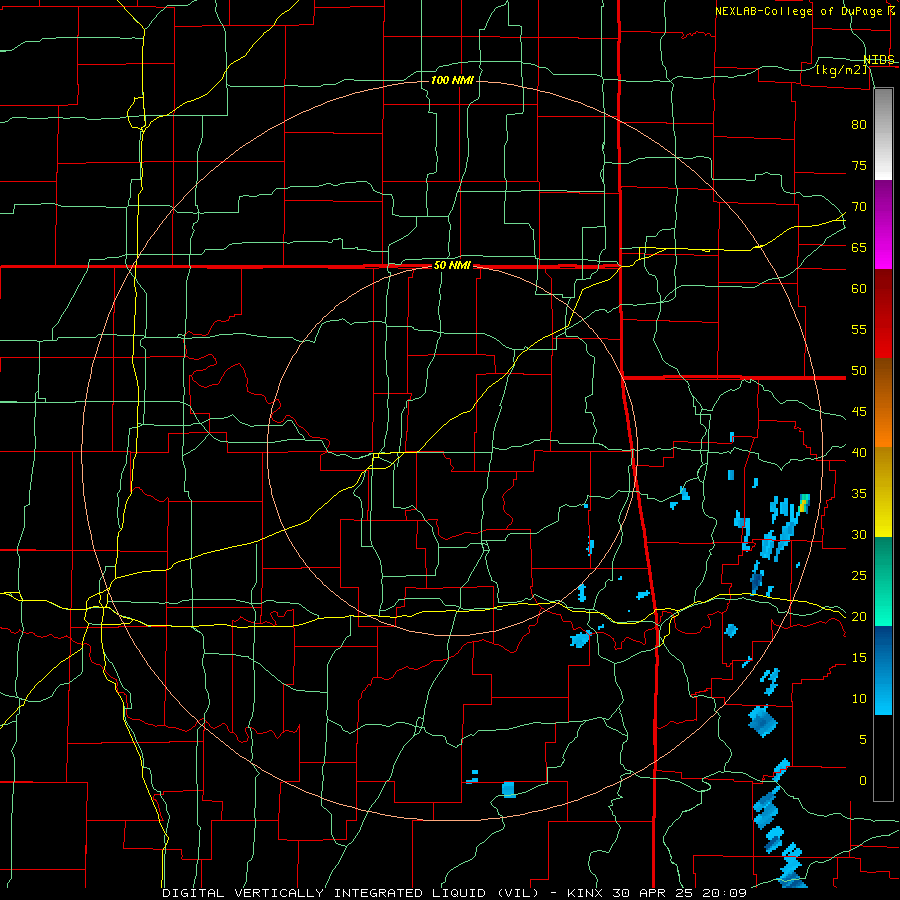900x900 pixels.
Task: Click the color scale value 20
Action: tap(859, 616)
